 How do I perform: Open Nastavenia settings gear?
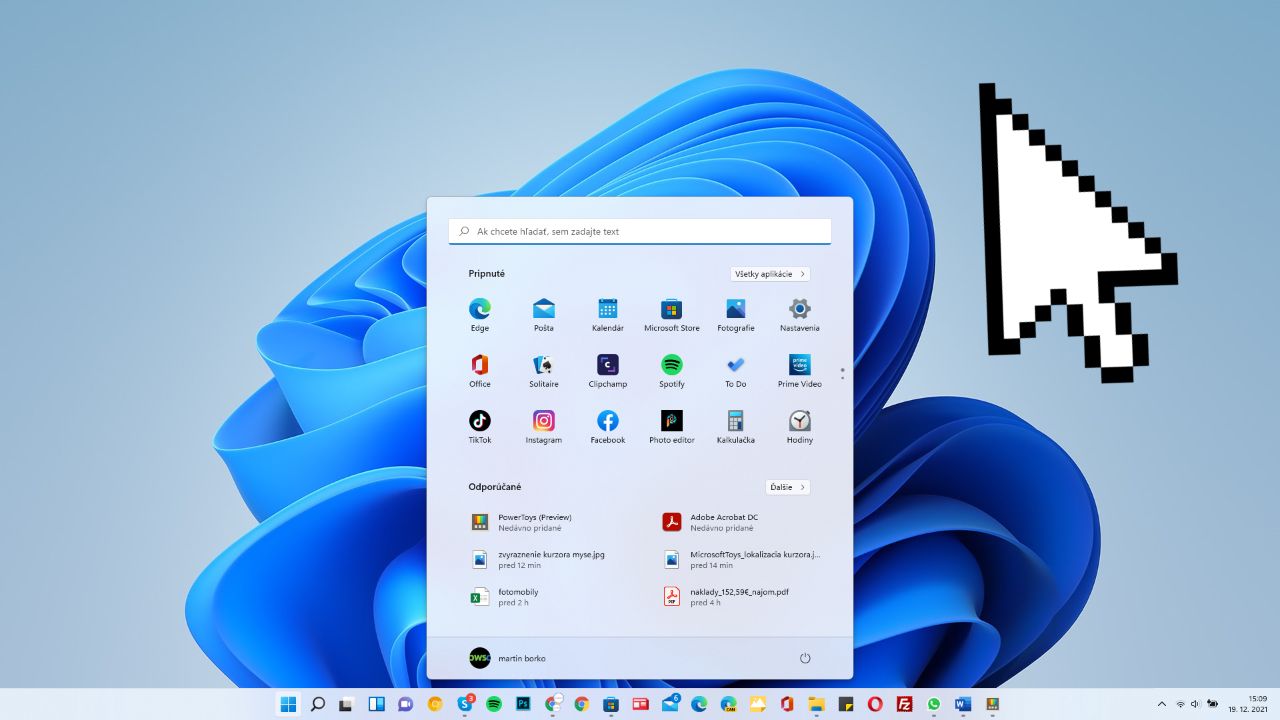tap(800, 314)
